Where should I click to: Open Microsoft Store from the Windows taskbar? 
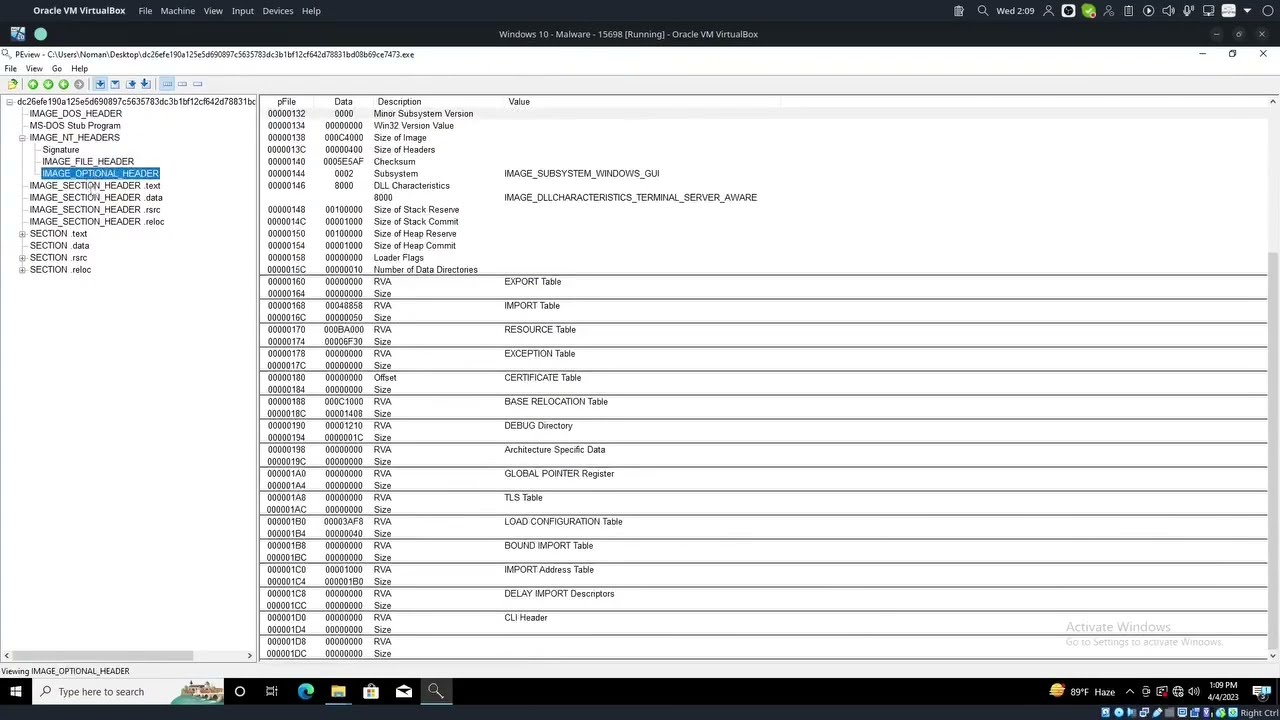[371, 691]
